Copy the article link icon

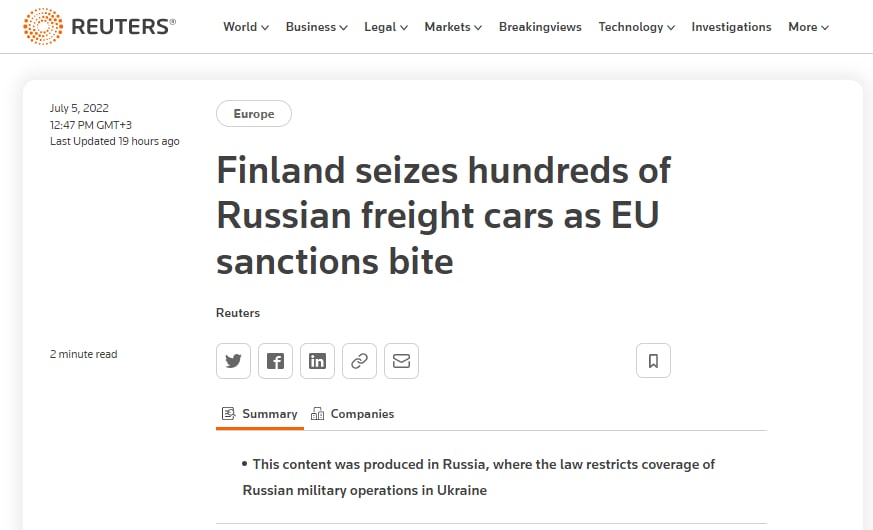(x=359, y=361)
